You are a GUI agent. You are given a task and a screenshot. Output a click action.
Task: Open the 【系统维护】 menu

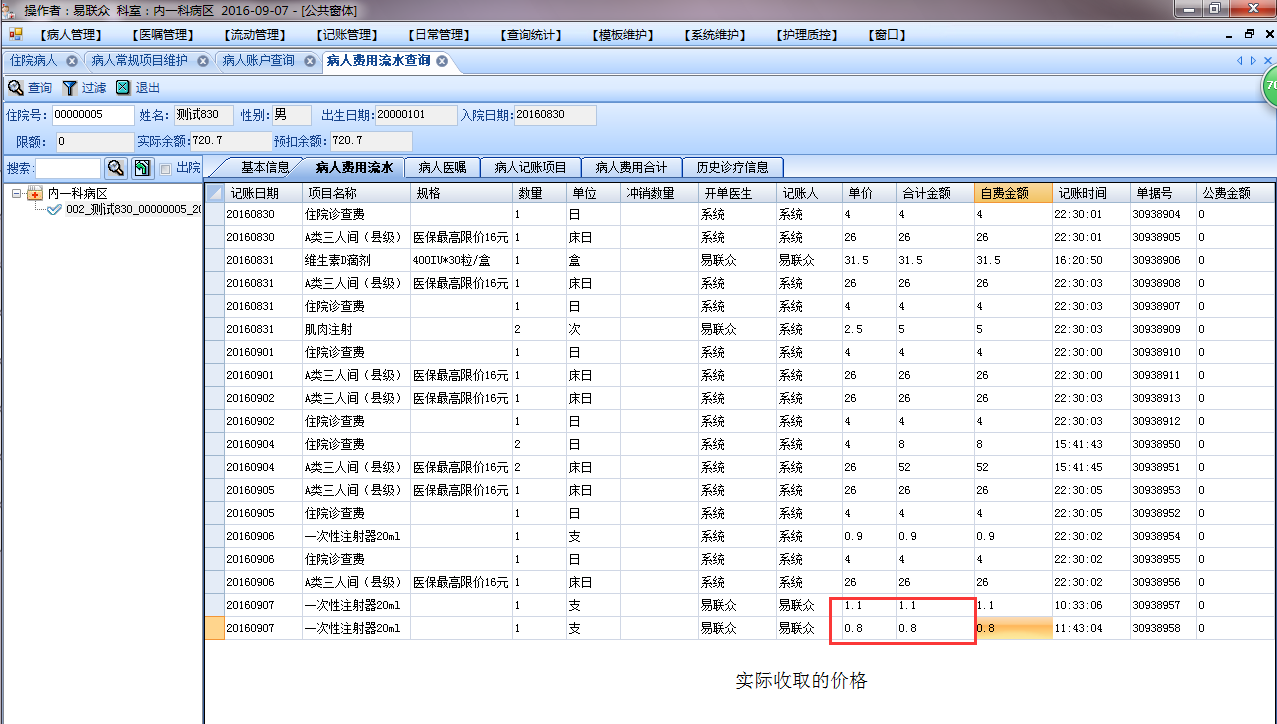(716, 35)
